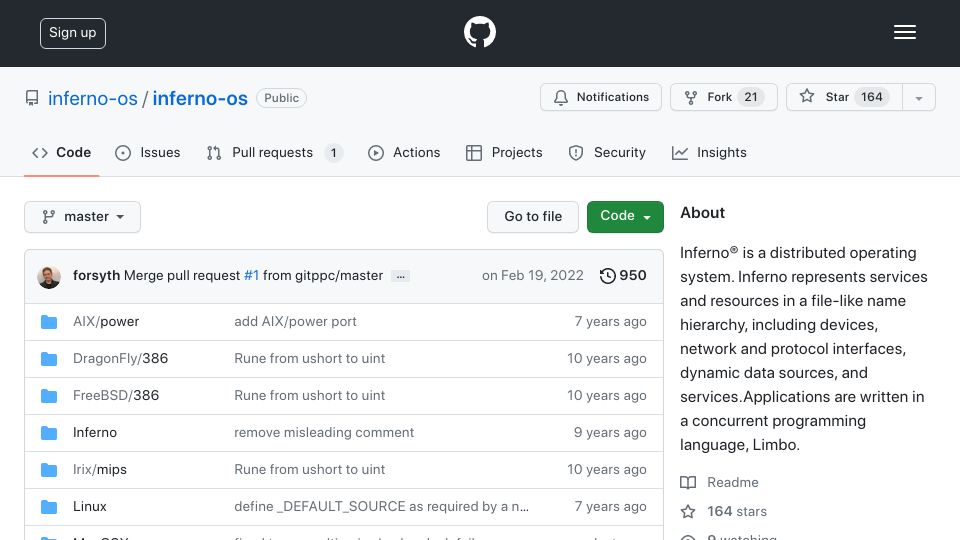Click the Linux folder icon
The width and height of the screenshot is (960, 540).
point(49,507)
